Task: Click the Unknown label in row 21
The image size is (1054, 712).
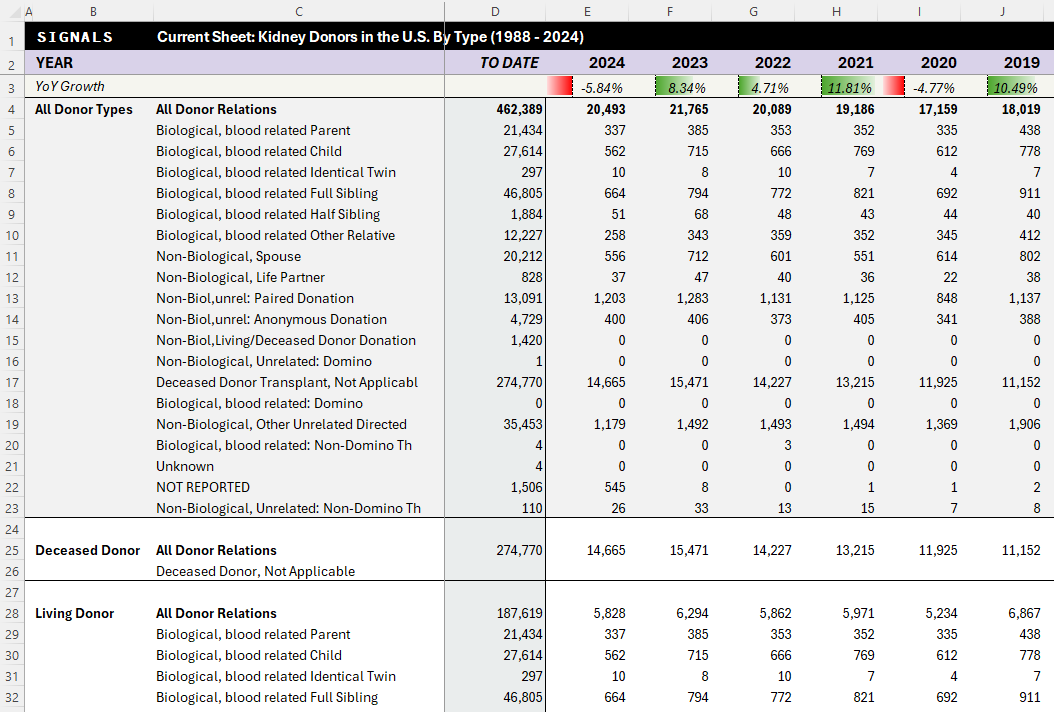Action: coord(185,467)
